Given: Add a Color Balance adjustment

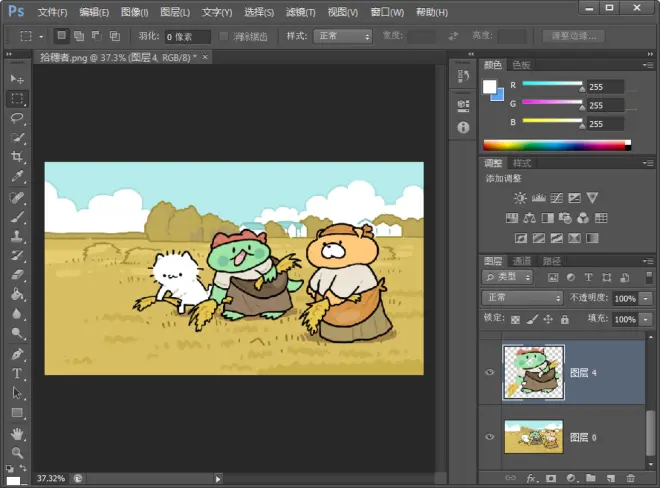Looking at the screenshot, I should [x=530, y=218].
